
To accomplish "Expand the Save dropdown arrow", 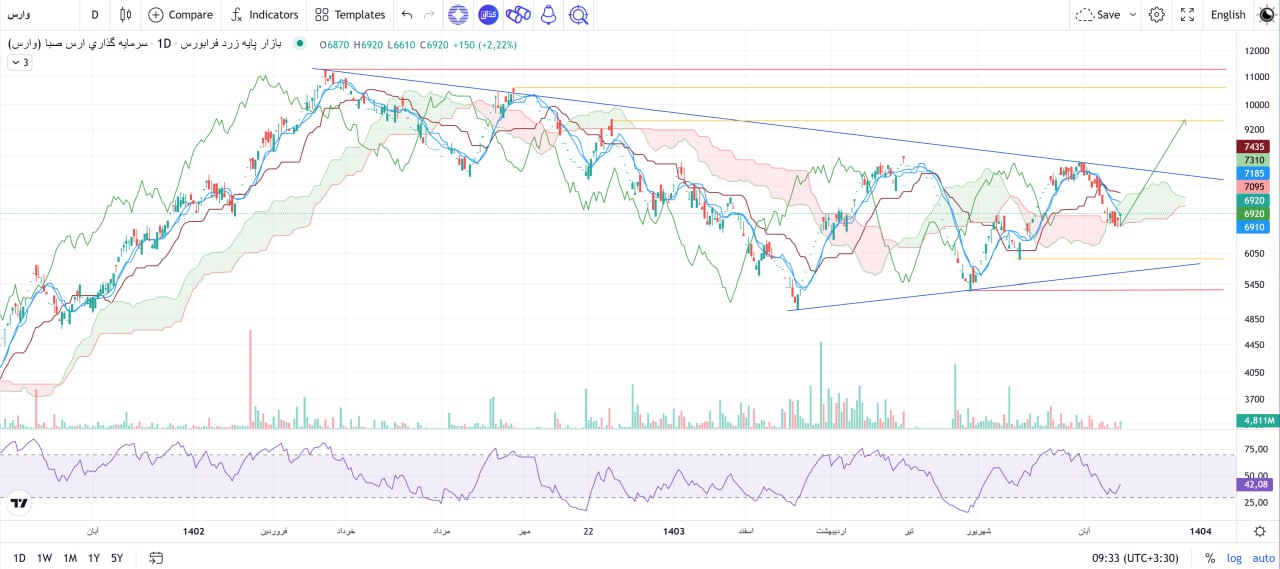I will click(x=1133, y=15).
